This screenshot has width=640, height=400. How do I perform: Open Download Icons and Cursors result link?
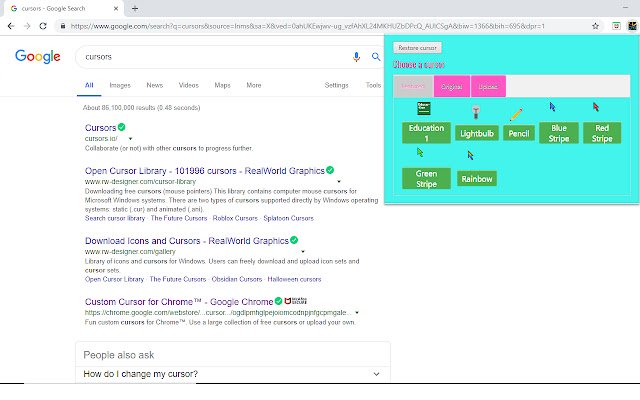pos(187,241)
